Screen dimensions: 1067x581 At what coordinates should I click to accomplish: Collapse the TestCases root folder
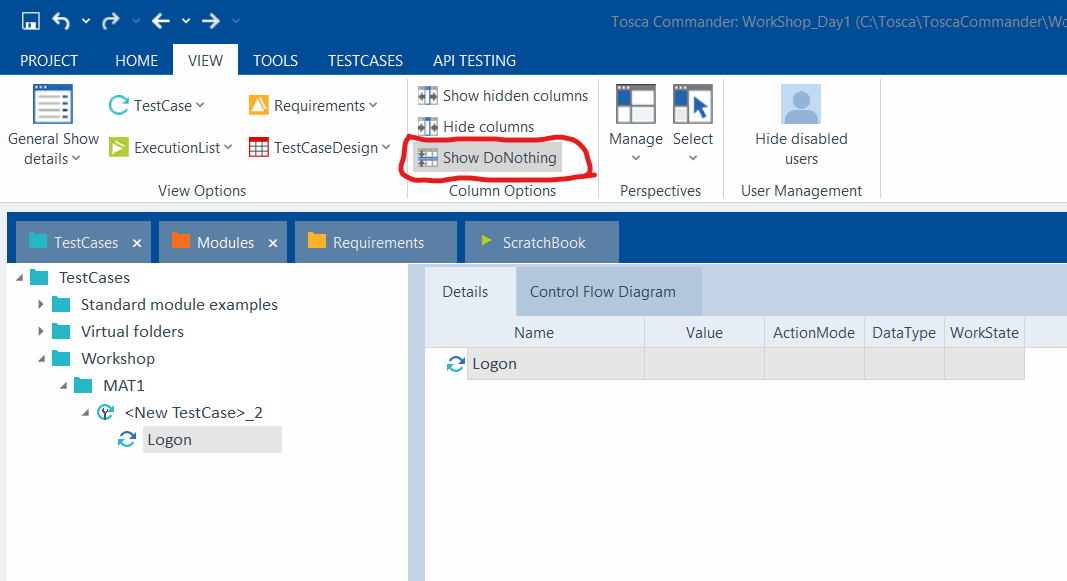click(x=19, y=278)
